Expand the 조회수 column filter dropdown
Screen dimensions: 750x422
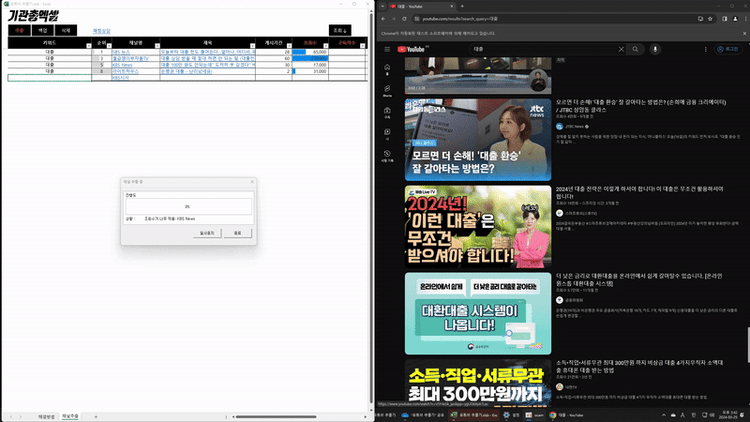coord(326,46)
